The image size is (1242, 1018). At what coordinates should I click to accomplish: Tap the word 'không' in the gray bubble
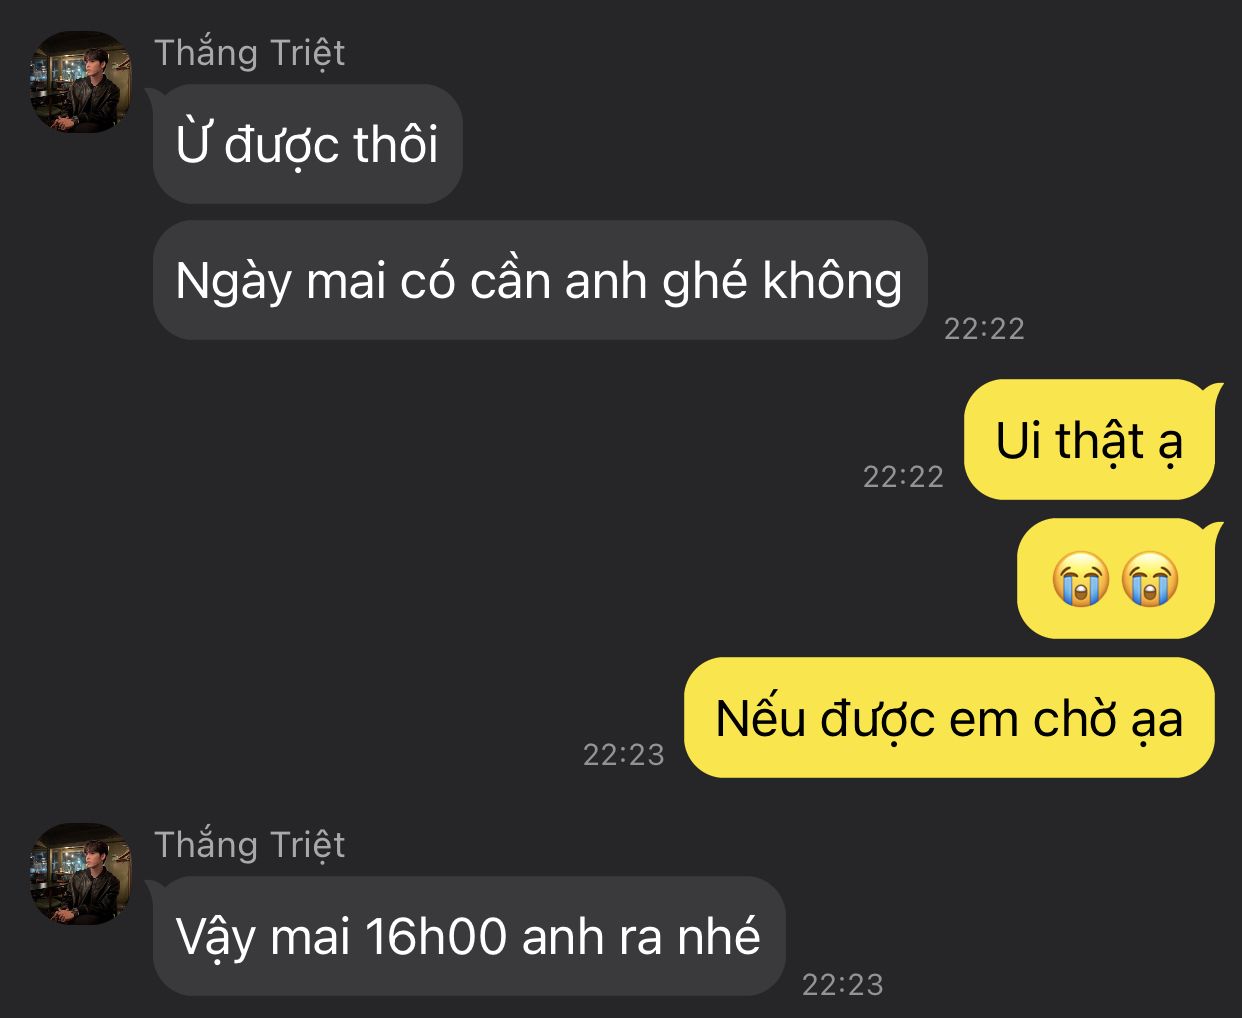tap(832, 281)
